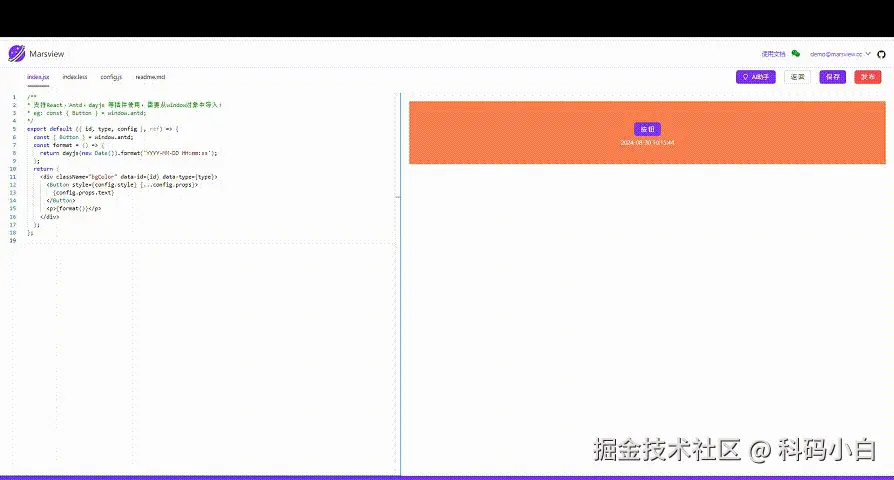Click the config.props.text code line
894x480 pixels.
(x=83, y=193)
